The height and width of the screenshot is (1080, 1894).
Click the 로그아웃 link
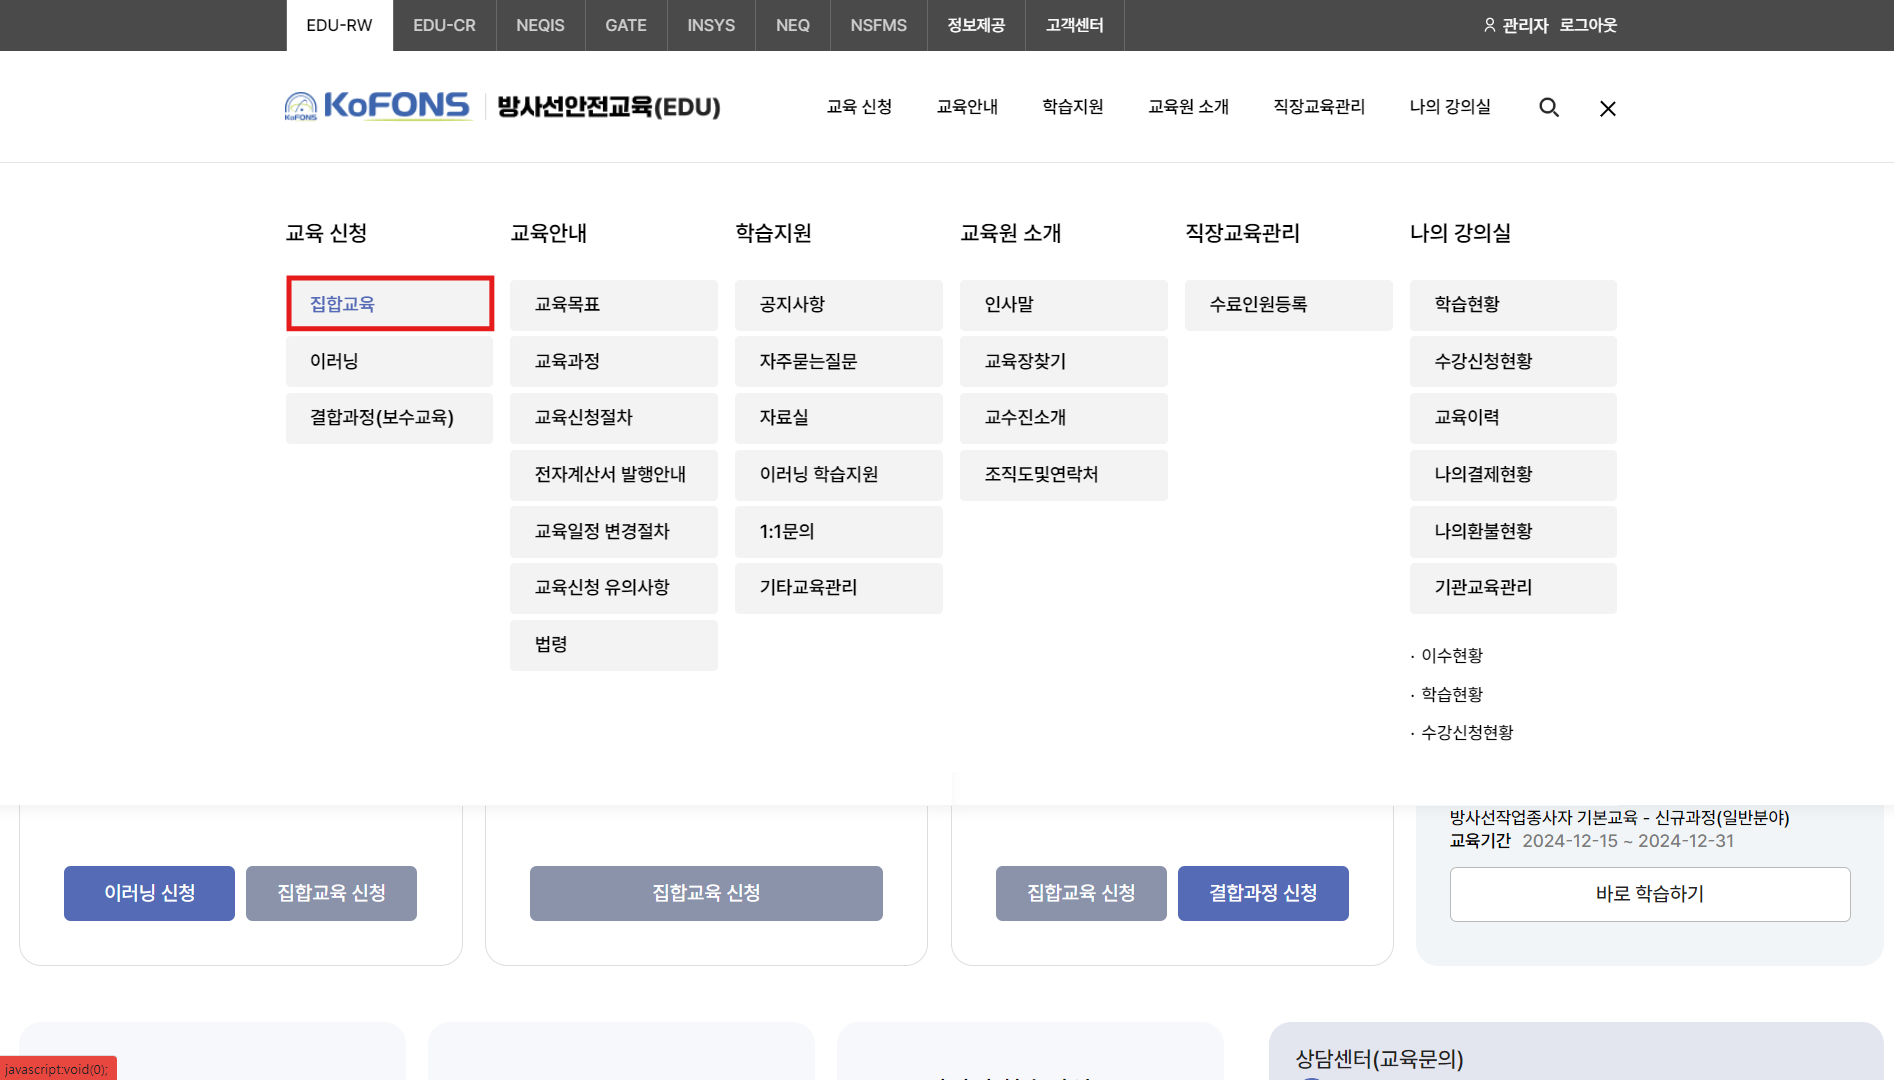1588,25
